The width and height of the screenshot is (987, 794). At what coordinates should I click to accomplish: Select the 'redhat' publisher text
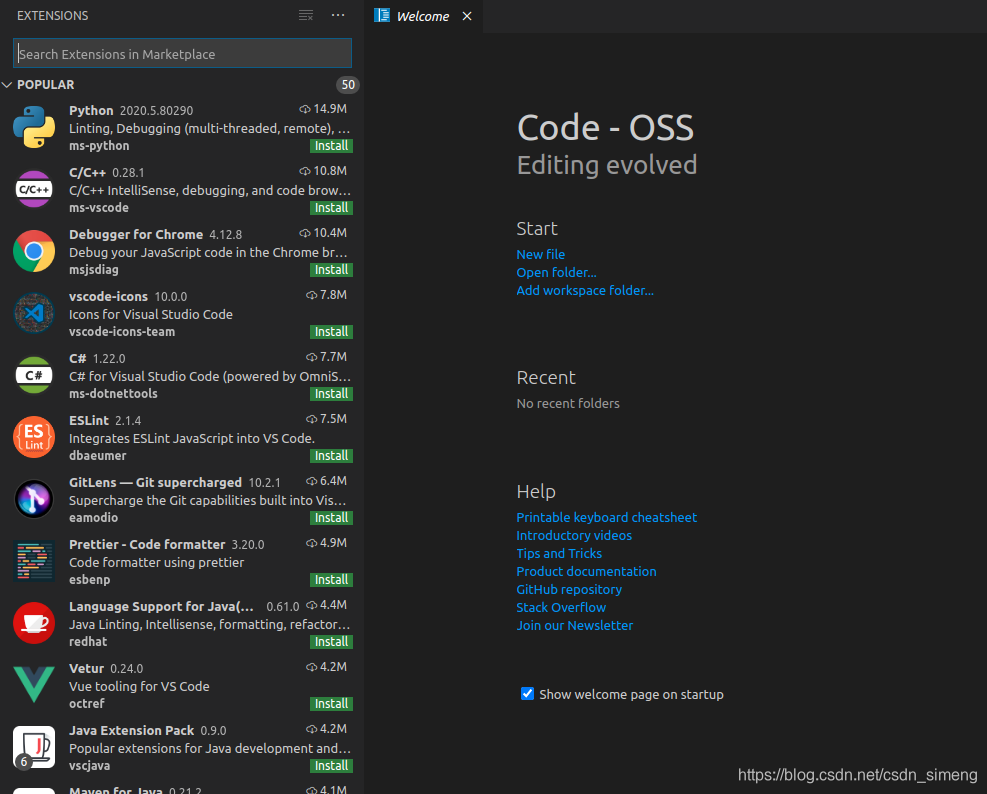88,642
